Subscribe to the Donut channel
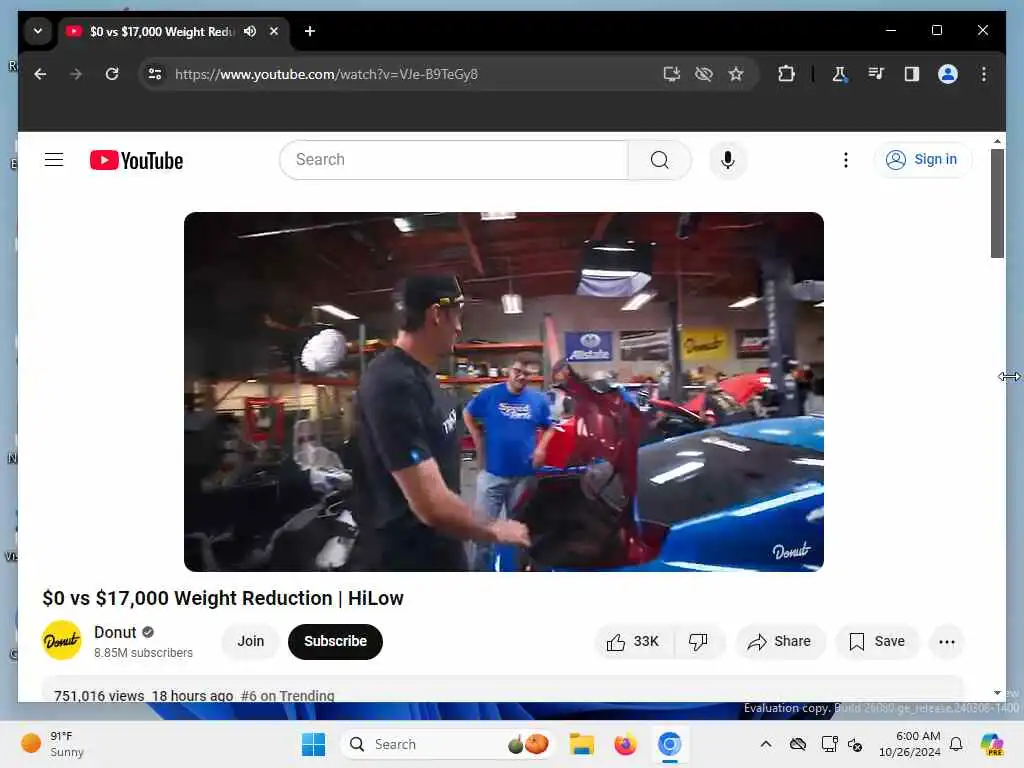Viewport: 1024px width, 768px height. tap(335, 641)
